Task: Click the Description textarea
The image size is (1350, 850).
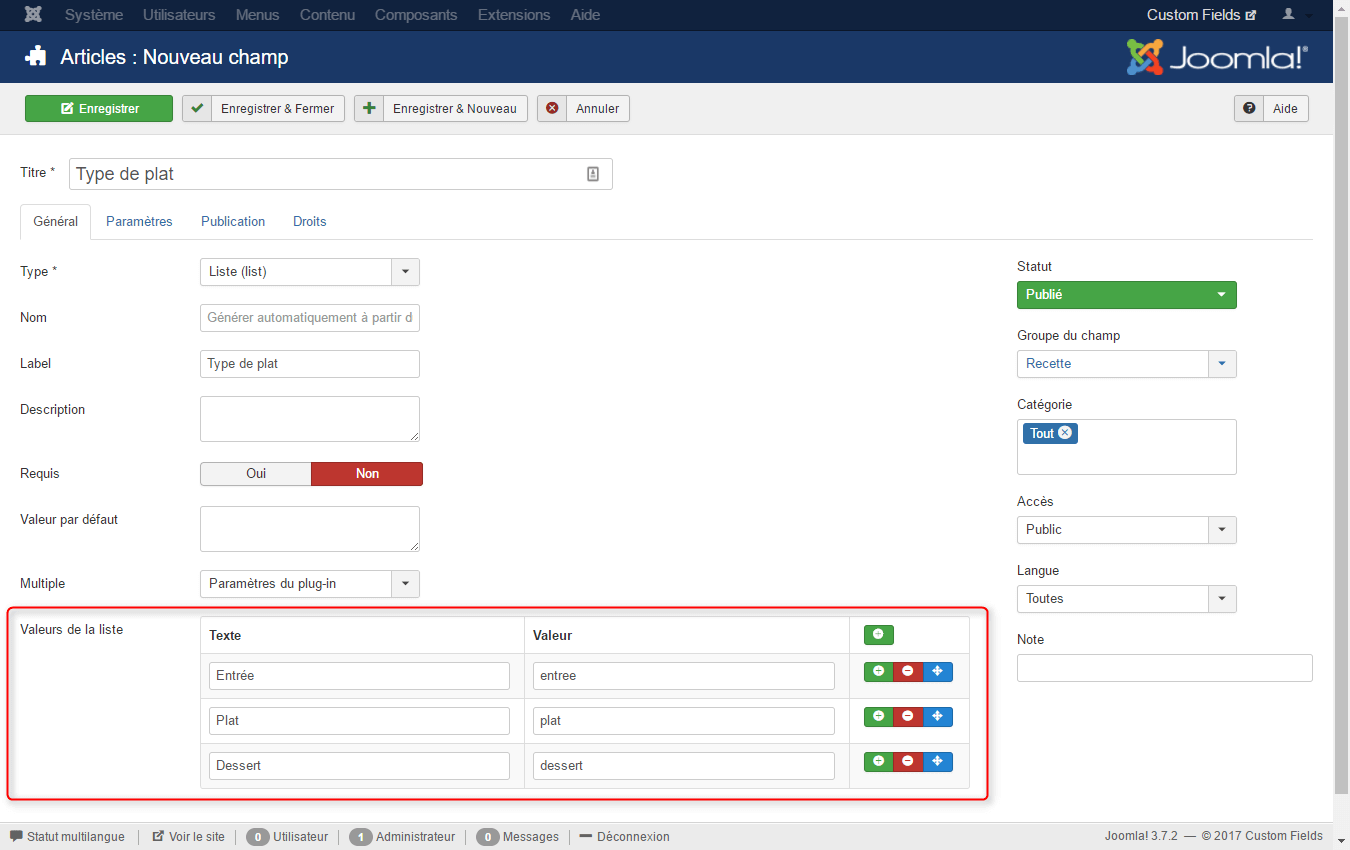Action: click(310, 419)
